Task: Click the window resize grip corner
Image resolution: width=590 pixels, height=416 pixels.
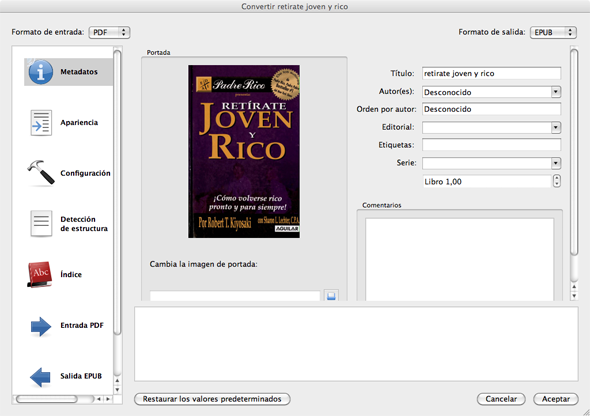Action: click(x=586, y=412)
